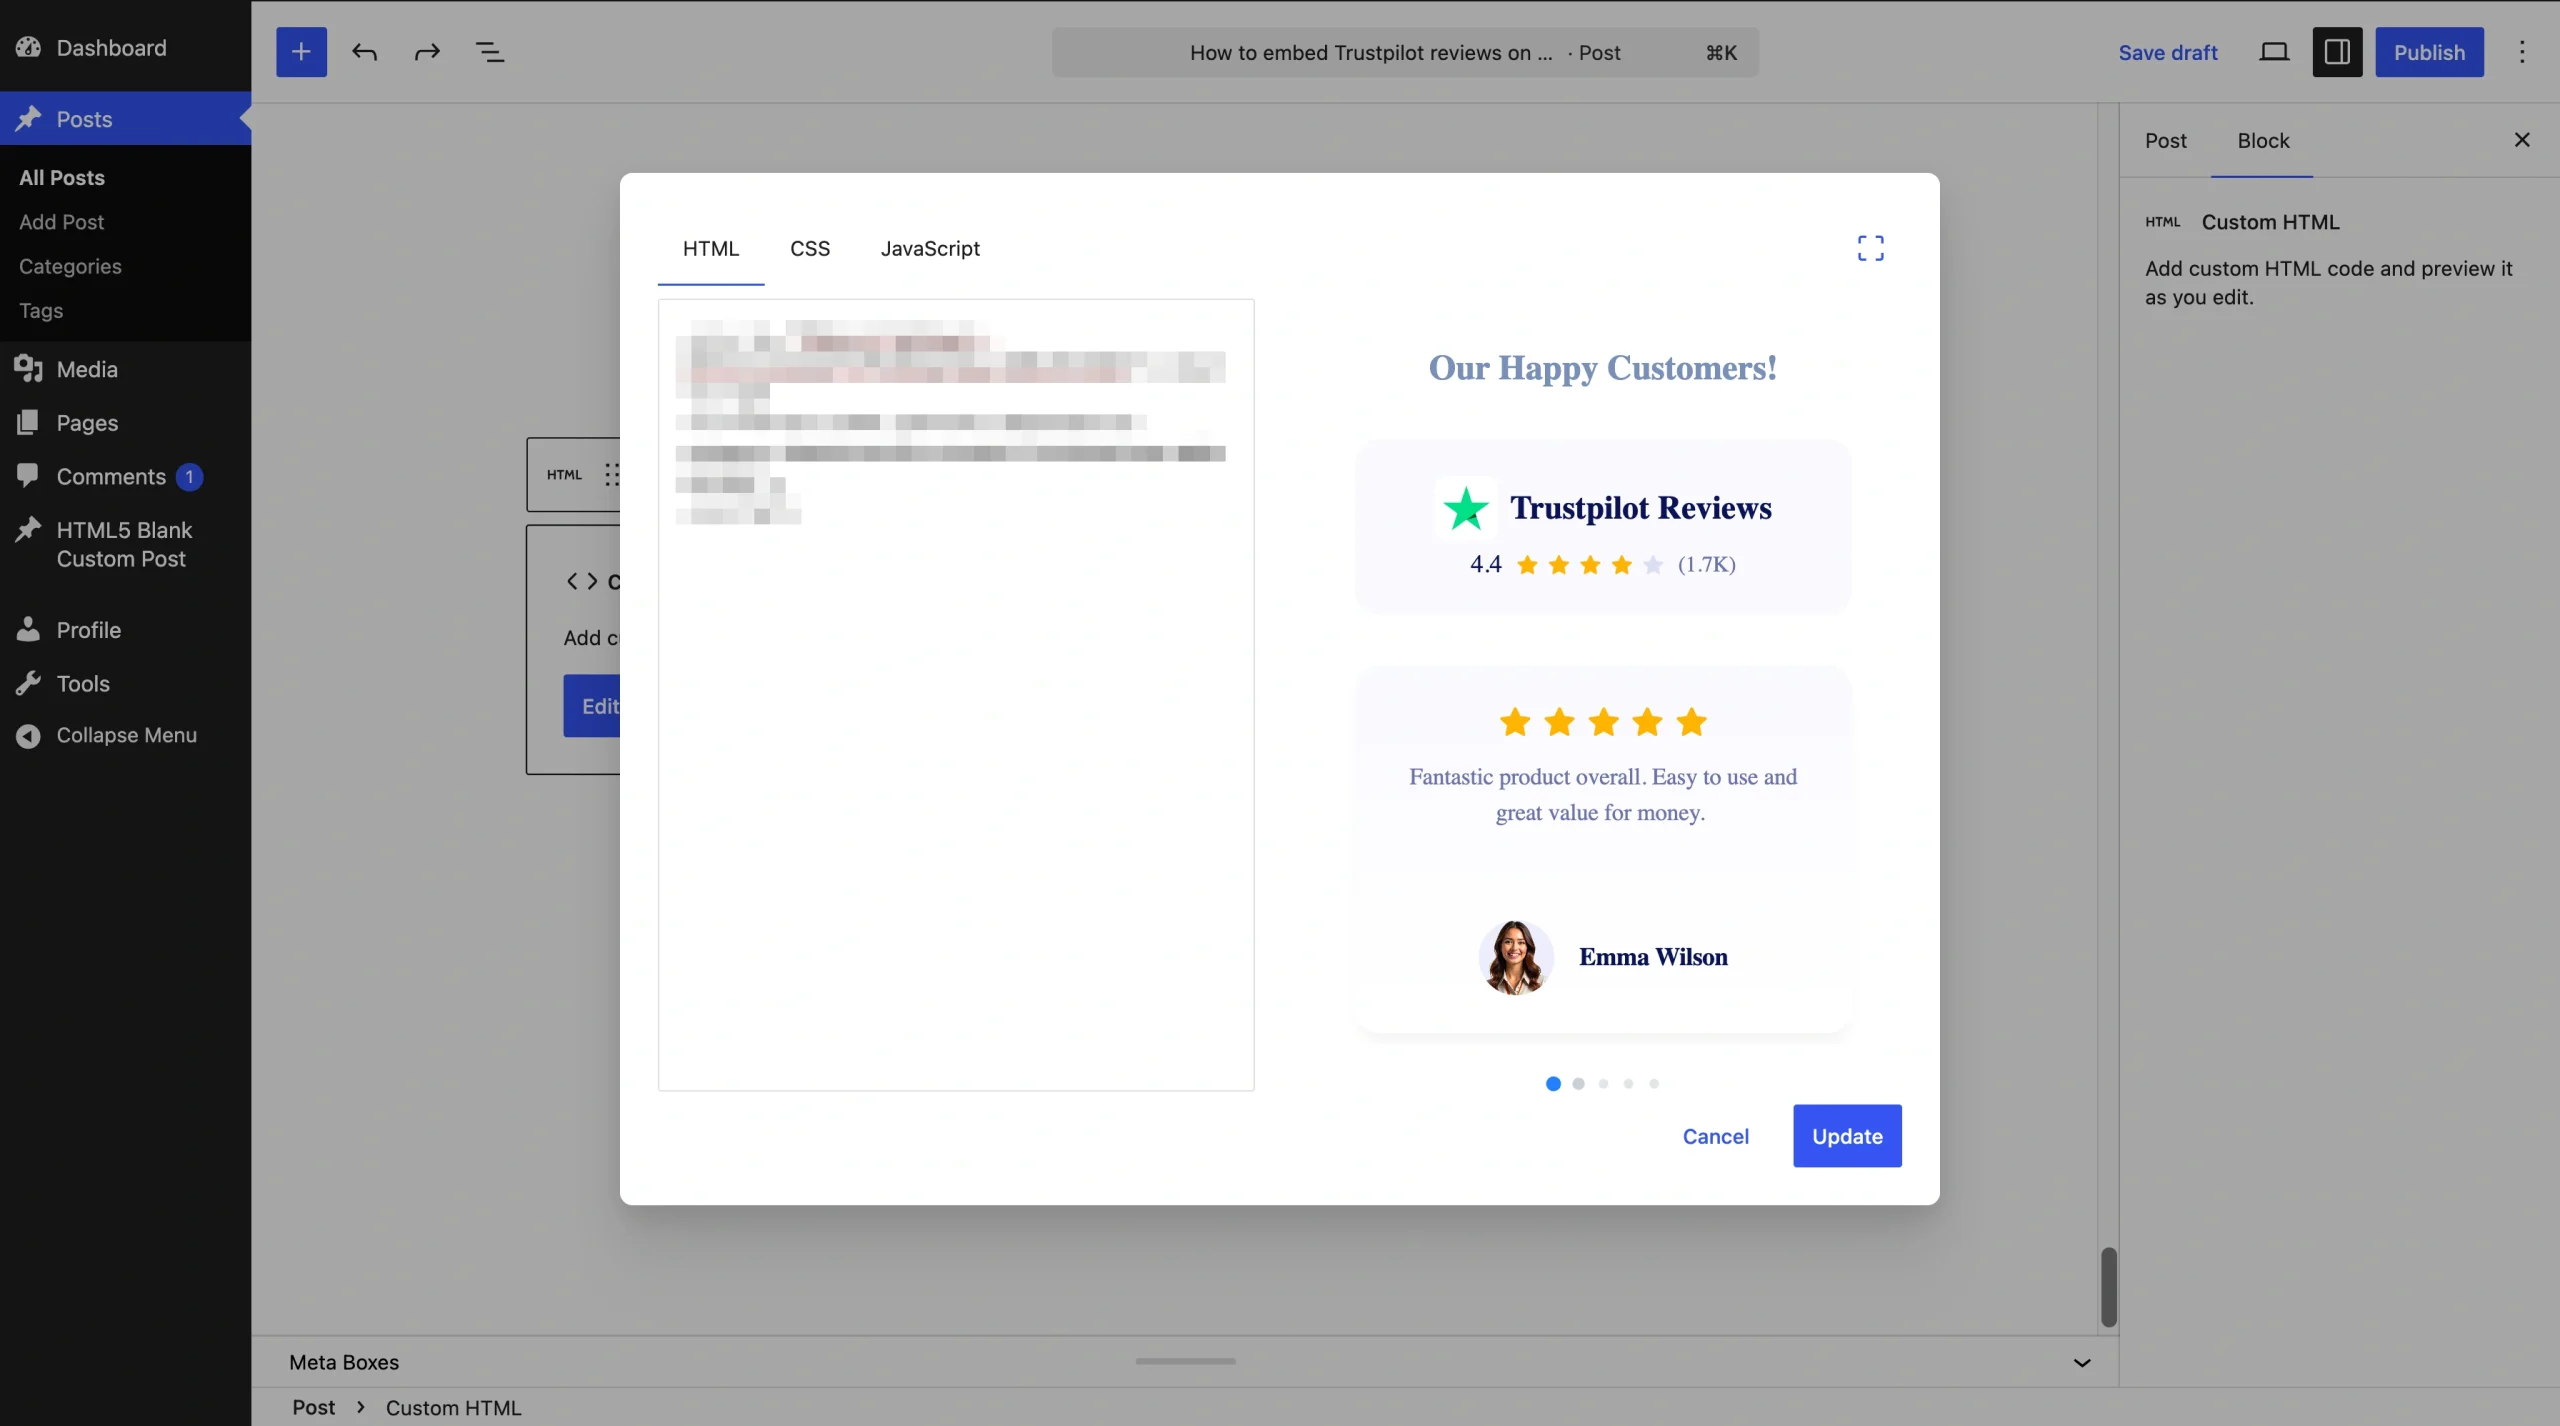Click the Update button

[x=1847, y=1136]
